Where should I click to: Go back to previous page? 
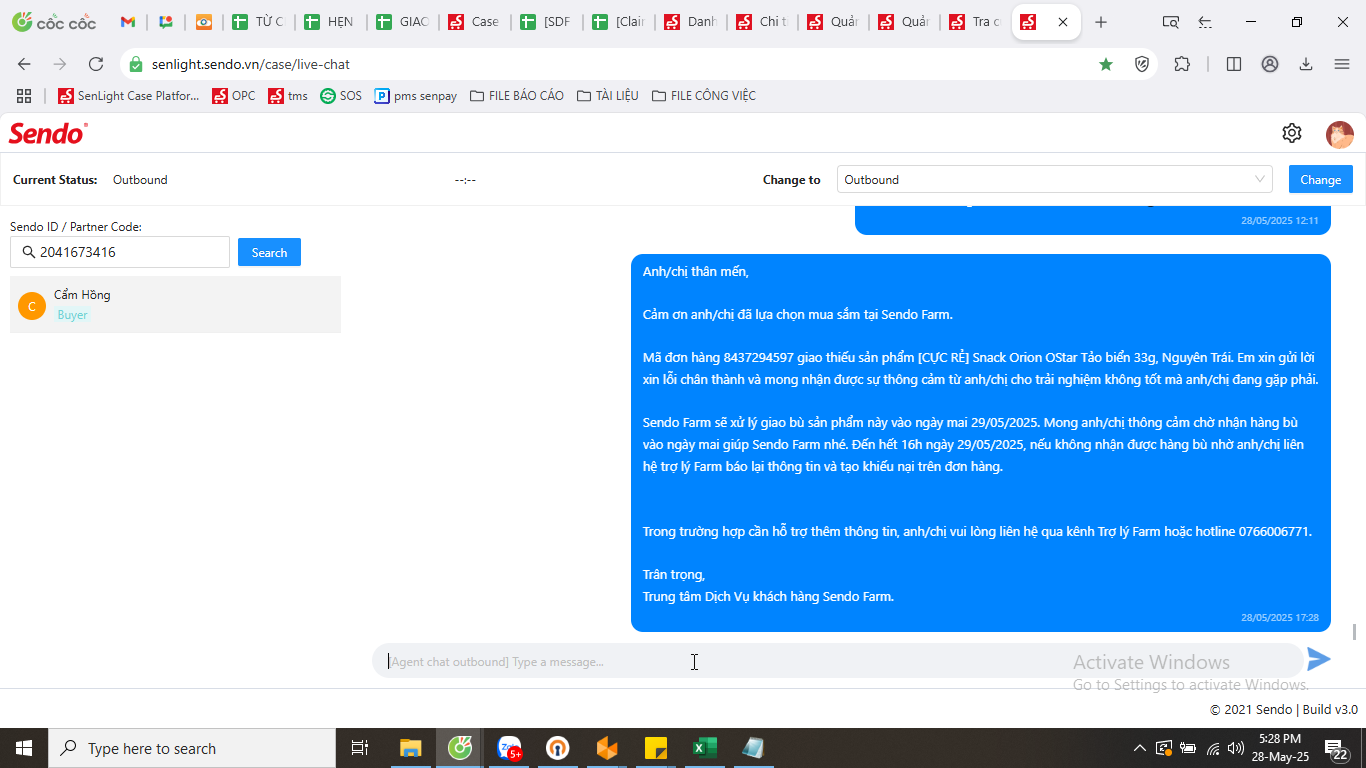[x=24, y=64]
